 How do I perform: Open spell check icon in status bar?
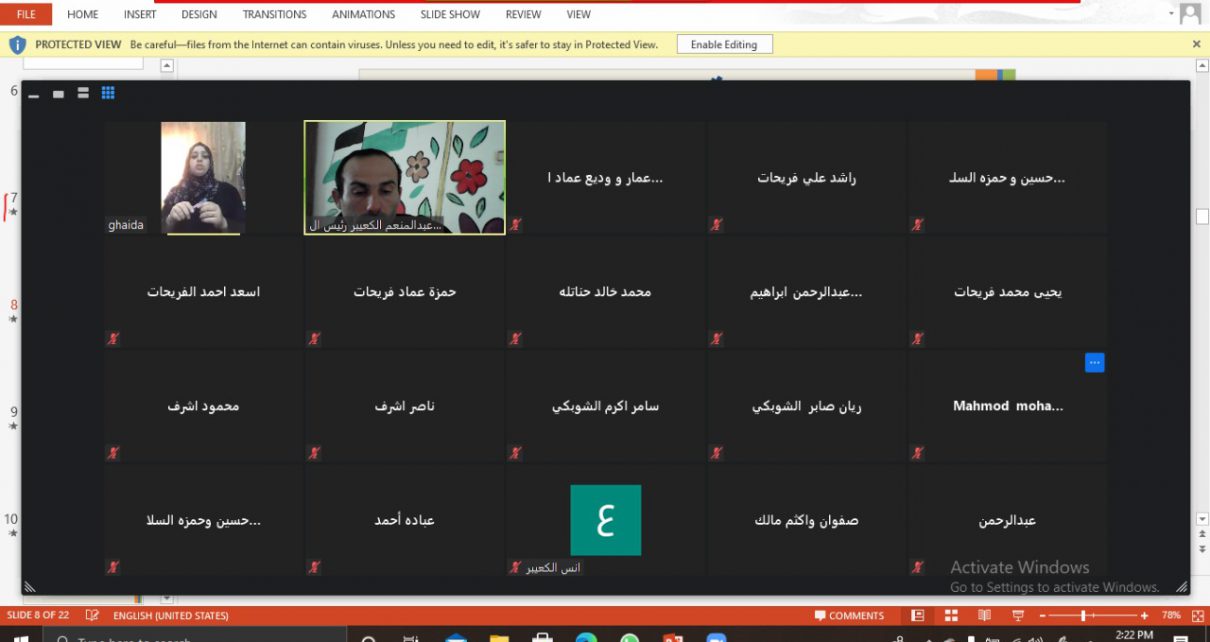click(x=92, y=616)
